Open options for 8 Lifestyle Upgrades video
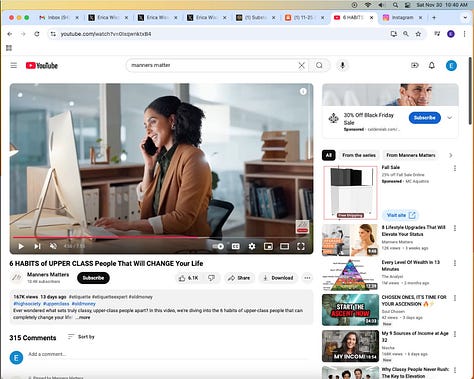474x379 pixels. click(455, 228)
